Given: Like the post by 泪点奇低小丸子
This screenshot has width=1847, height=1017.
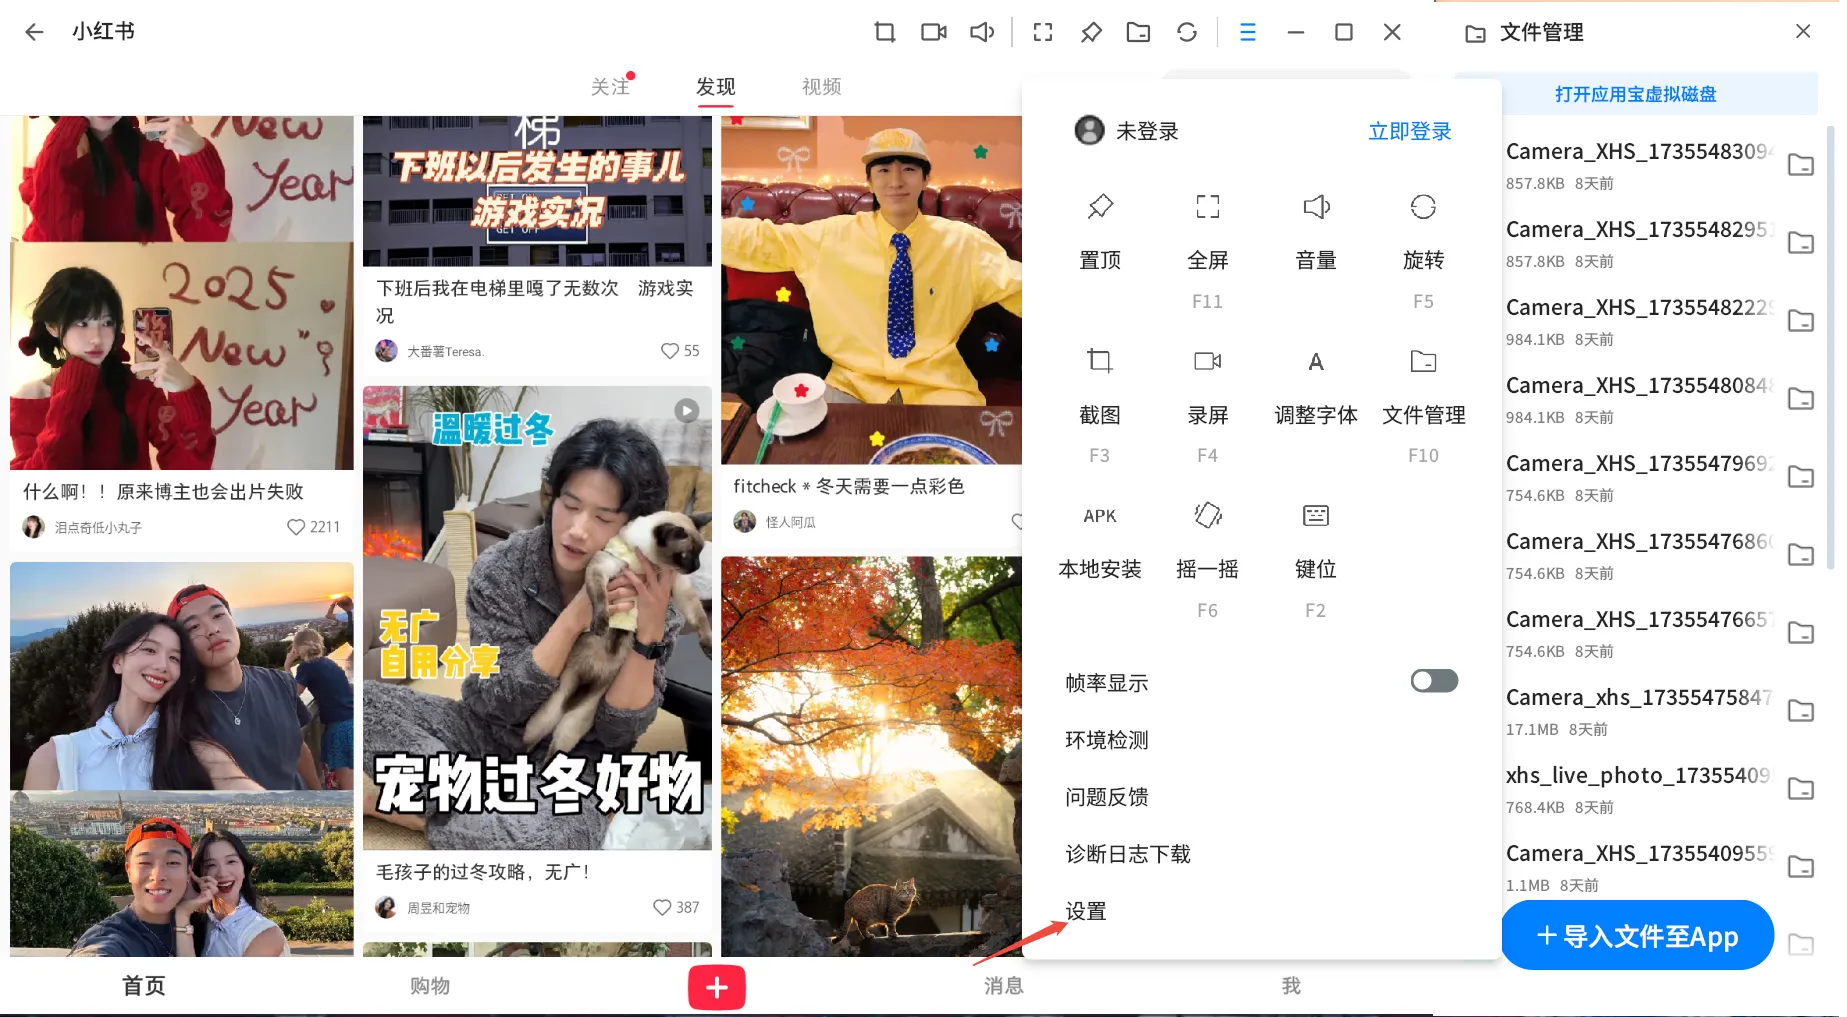Looking at the screenshot, I should pyautogui.click(x=296, y=527).
